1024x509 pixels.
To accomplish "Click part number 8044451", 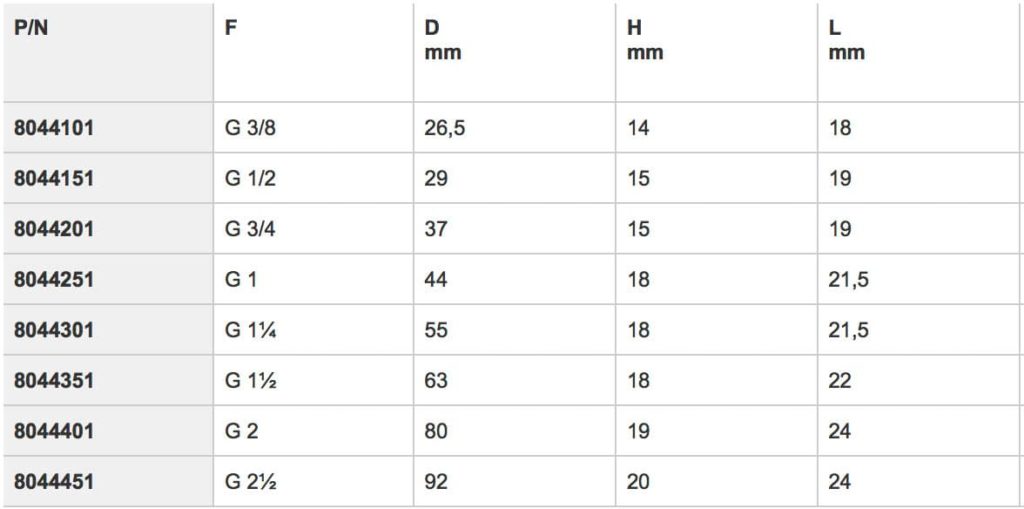I will (x=54, y=482).
